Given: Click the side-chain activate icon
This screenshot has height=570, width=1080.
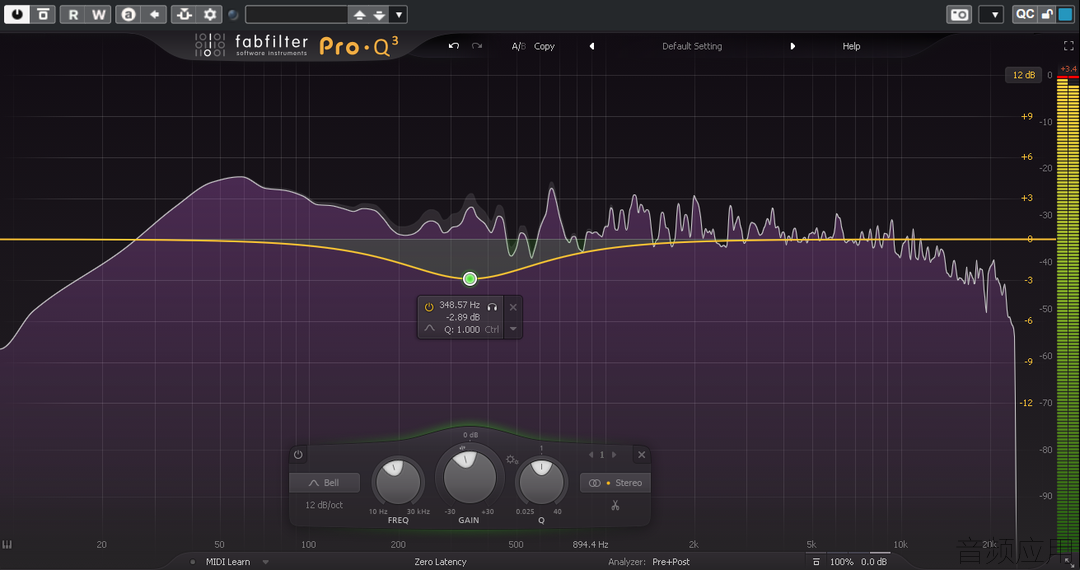Looking at the screenshot, I should click(x=184, y=14).
